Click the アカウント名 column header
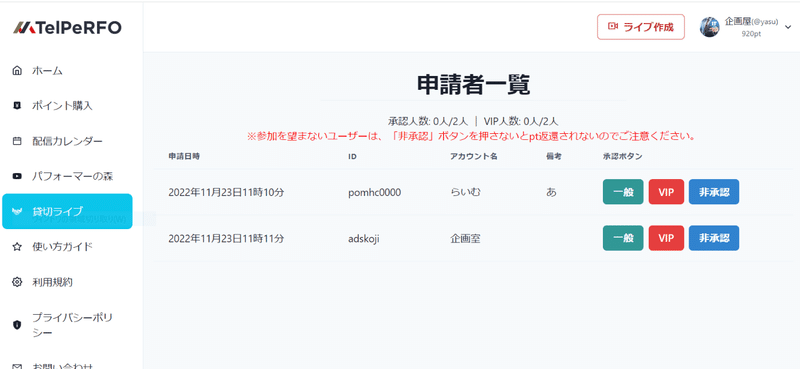 click(473, 156)
